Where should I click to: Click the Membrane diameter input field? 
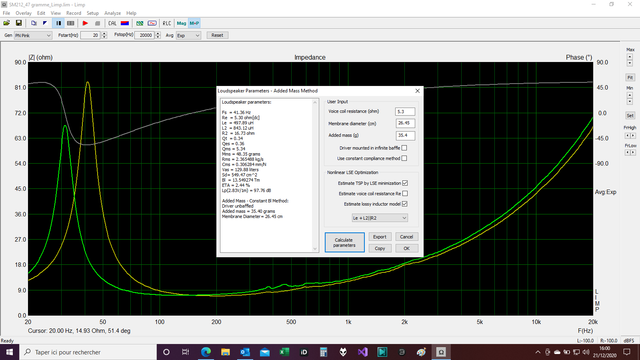[405, 123]
